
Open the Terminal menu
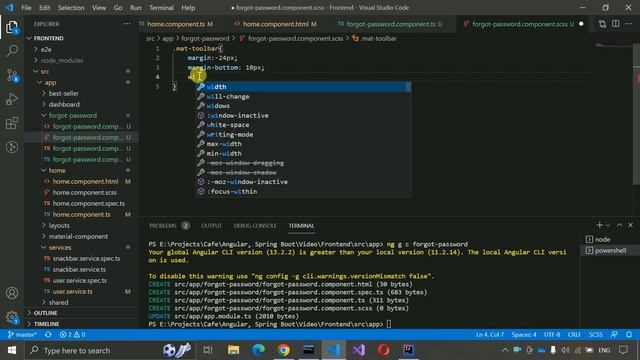click(161, 8)
